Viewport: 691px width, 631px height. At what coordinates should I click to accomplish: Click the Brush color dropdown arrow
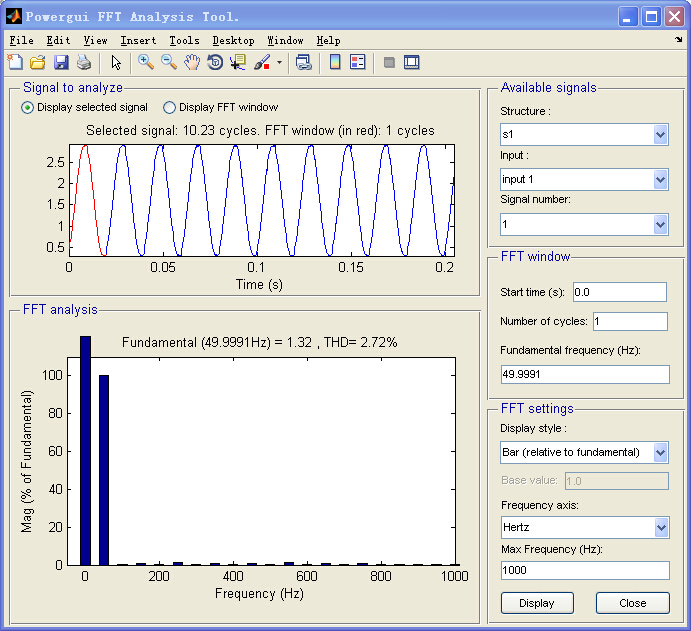[x=279, y=63]
